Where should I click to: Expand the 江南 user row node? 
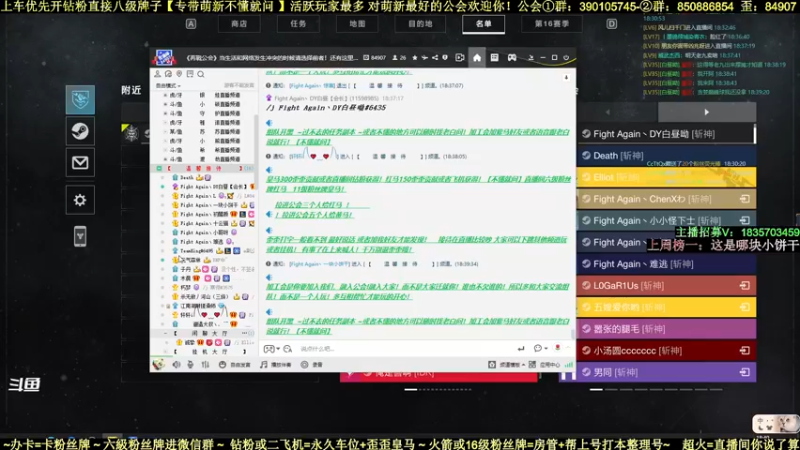point(168,306)
